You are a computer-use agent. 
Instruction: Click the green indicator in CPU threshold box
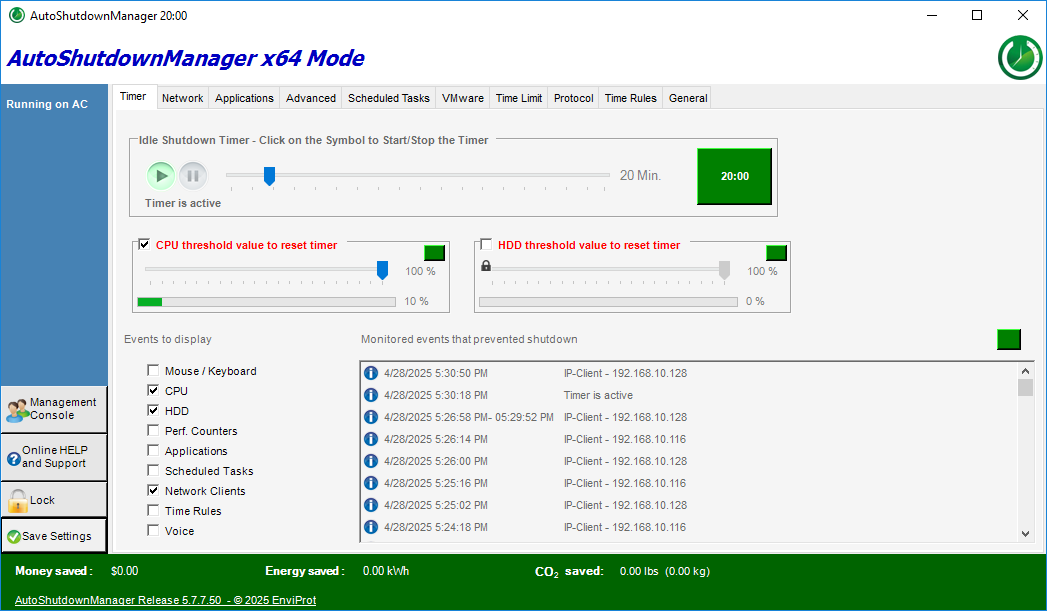point(434,253)
